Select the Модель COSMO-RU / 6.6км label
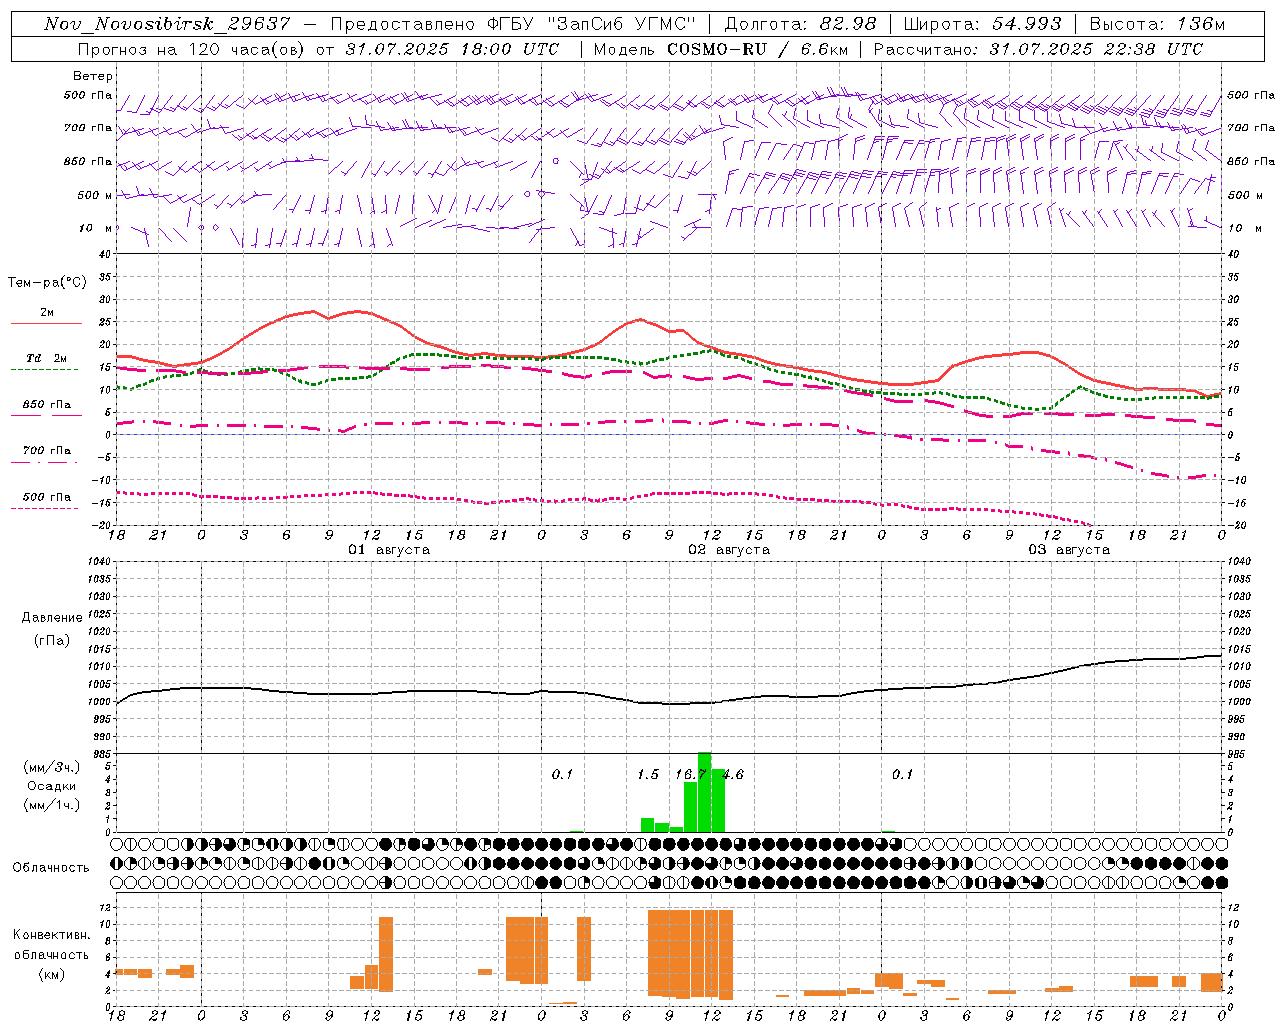This screenshot has width=1280, height=1024. 721,49
